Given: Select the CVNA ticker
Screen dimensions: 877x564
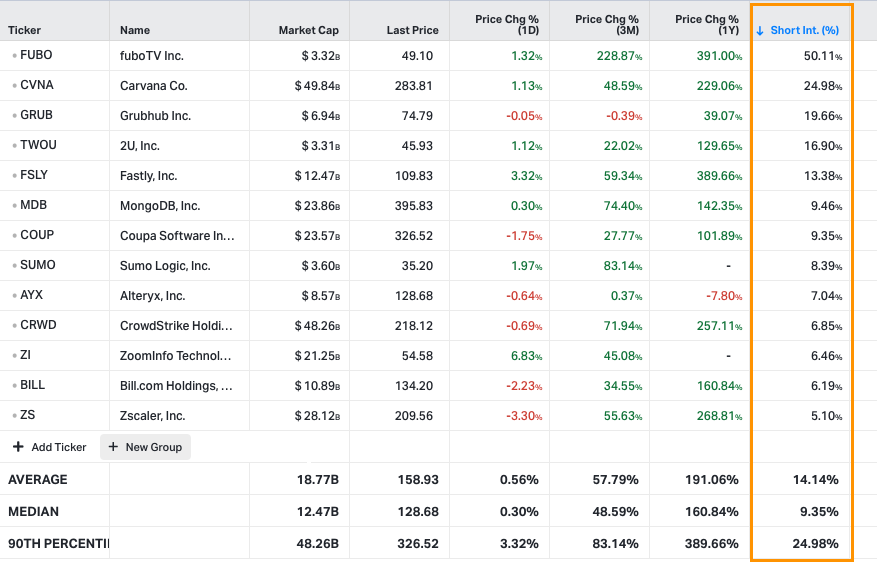Looking at the screenshot, I should 37,85.
